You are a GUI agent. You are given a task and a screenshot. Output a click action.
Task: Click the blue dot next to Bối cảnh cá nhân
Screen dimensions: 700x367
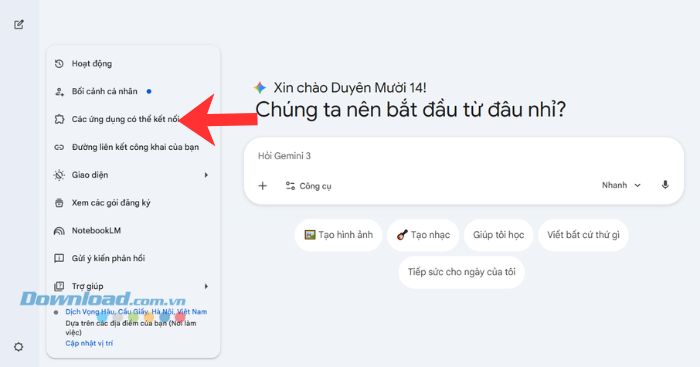tap(149, 92)
